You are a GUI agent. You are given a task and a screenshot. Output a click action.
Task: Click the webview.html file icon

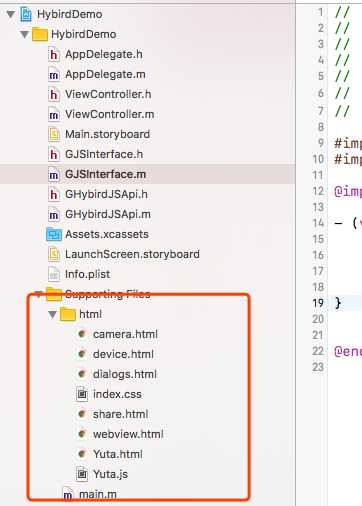82,434
